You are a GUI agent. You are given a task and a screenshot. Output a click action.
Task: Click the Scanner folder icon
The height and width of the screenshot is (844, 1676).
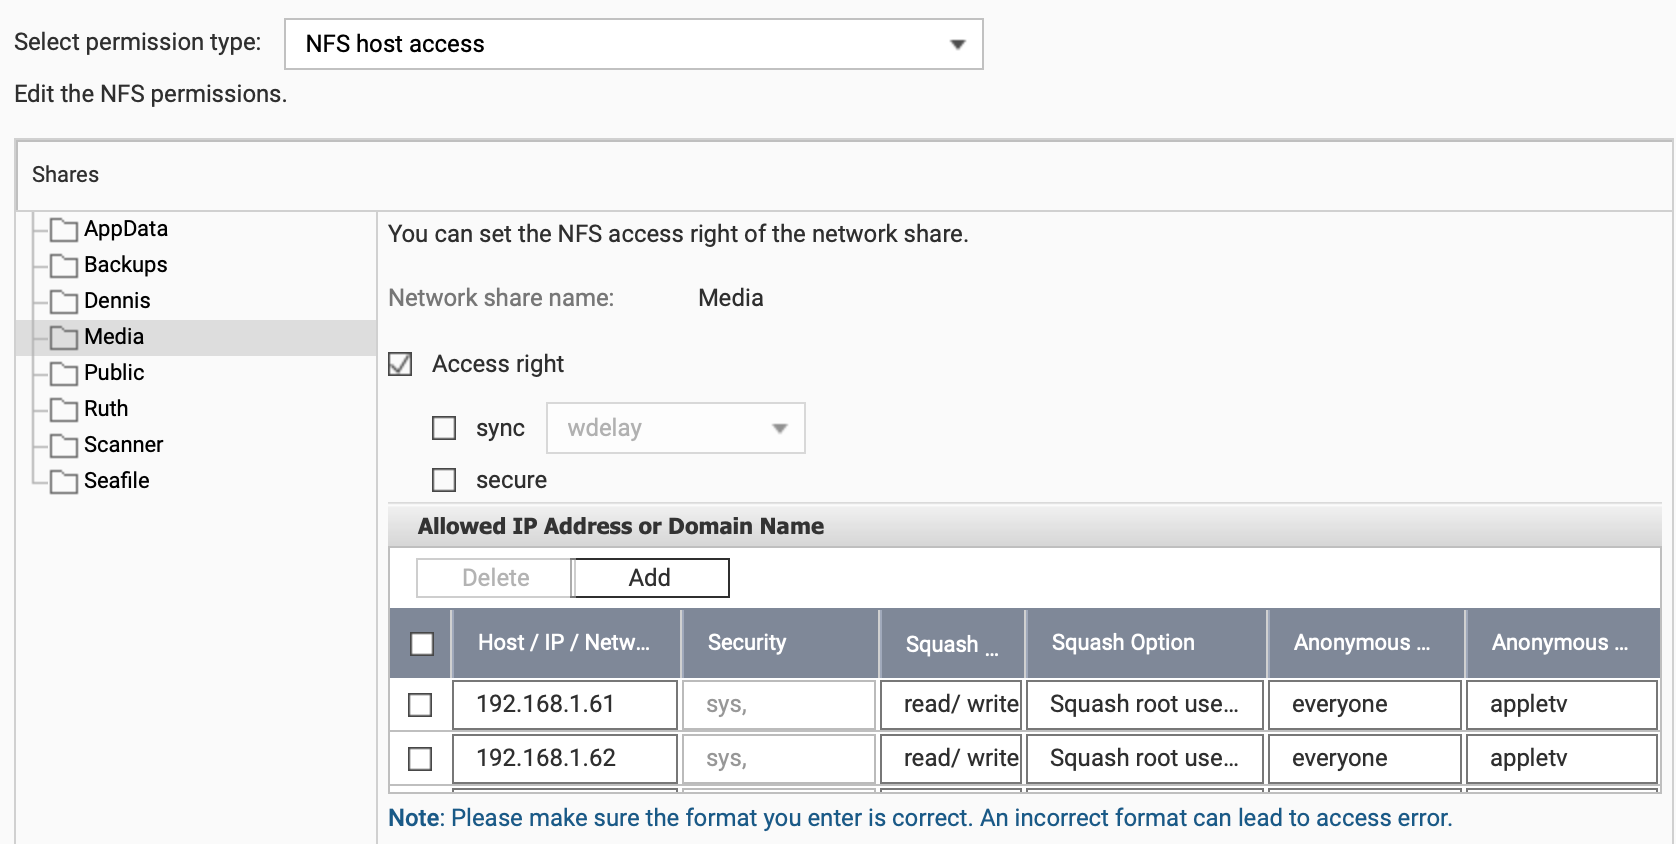[64, 446]
